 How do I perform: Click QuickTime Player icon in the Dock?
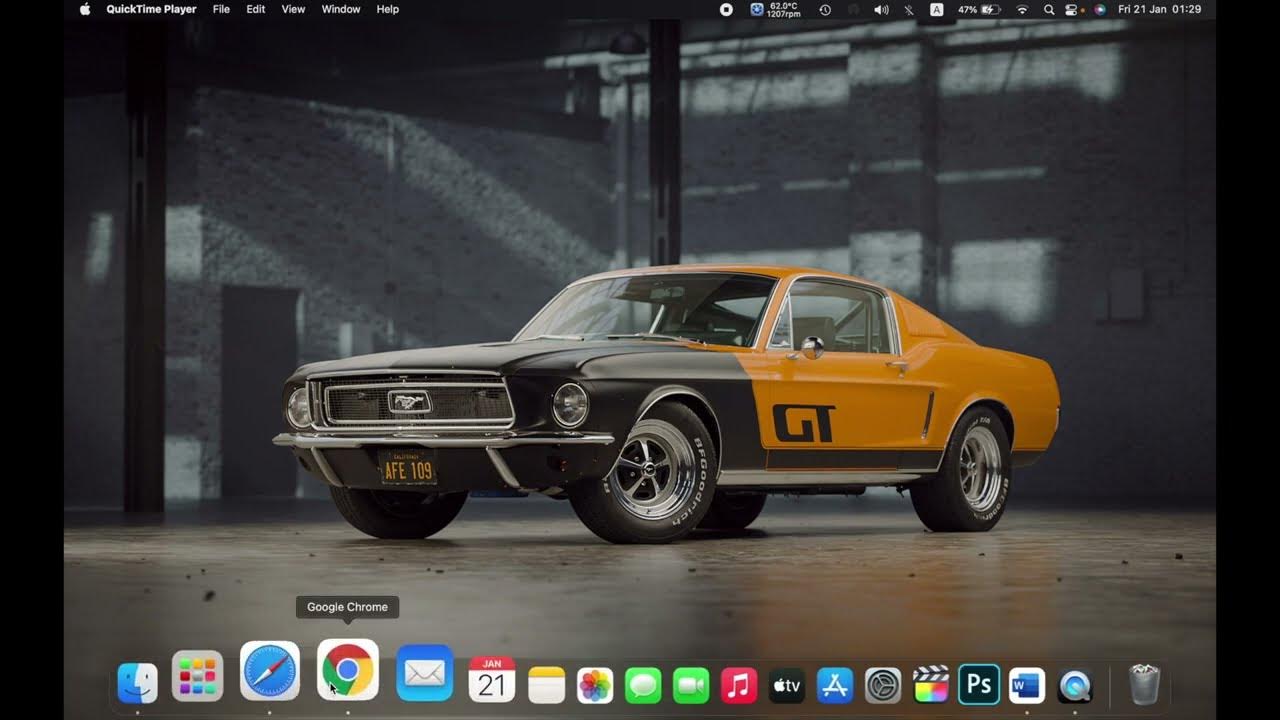coord(1075,685)
